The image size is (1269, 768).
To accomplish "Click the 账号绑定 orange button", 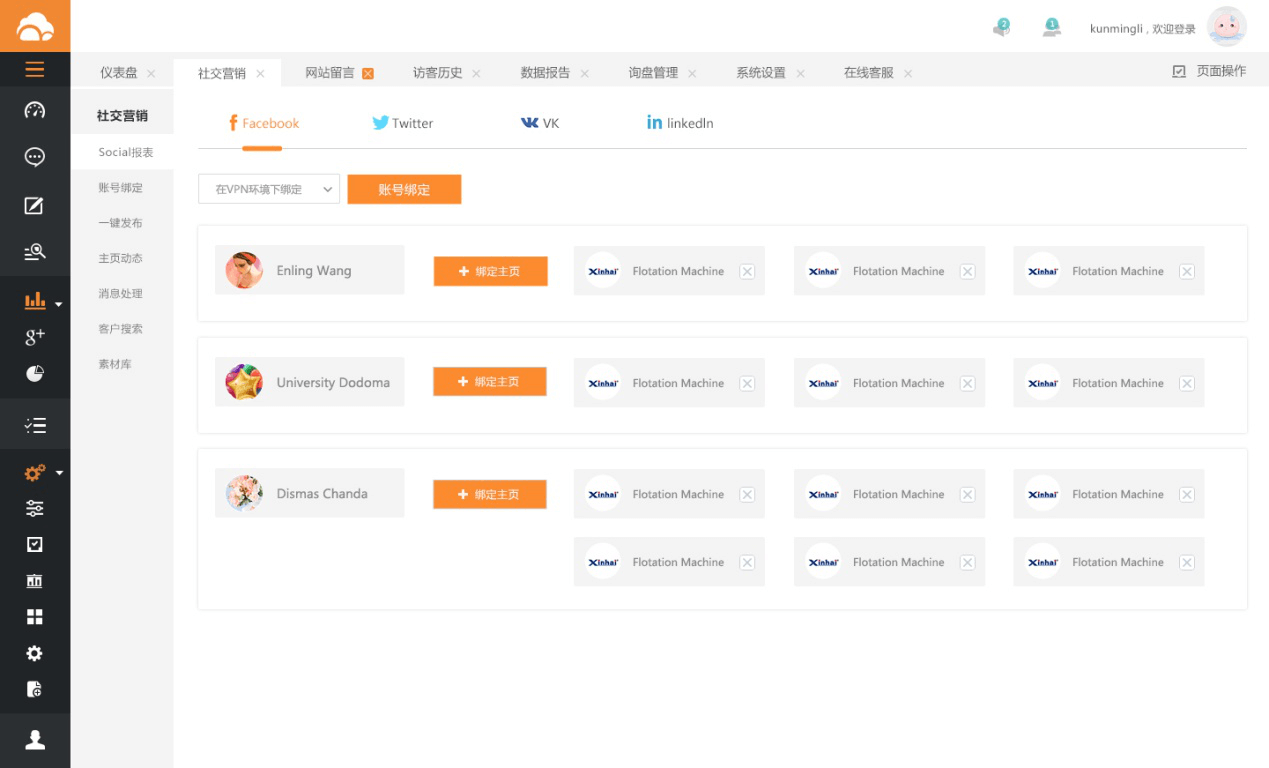I will point(404,189).
